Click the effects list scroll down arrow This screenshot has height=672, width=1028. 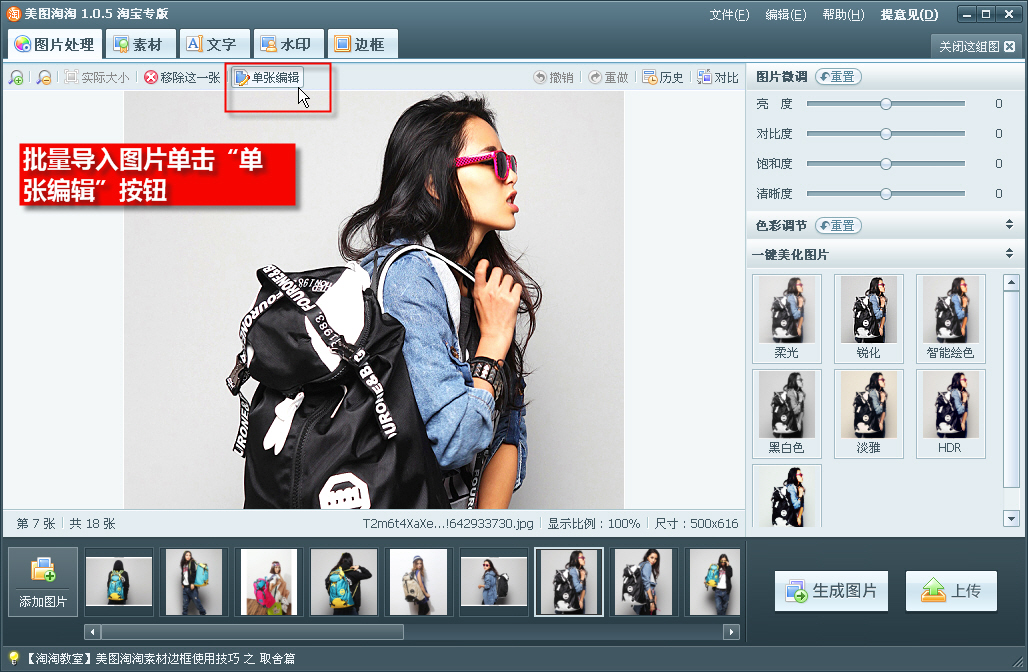point(1012,519)
